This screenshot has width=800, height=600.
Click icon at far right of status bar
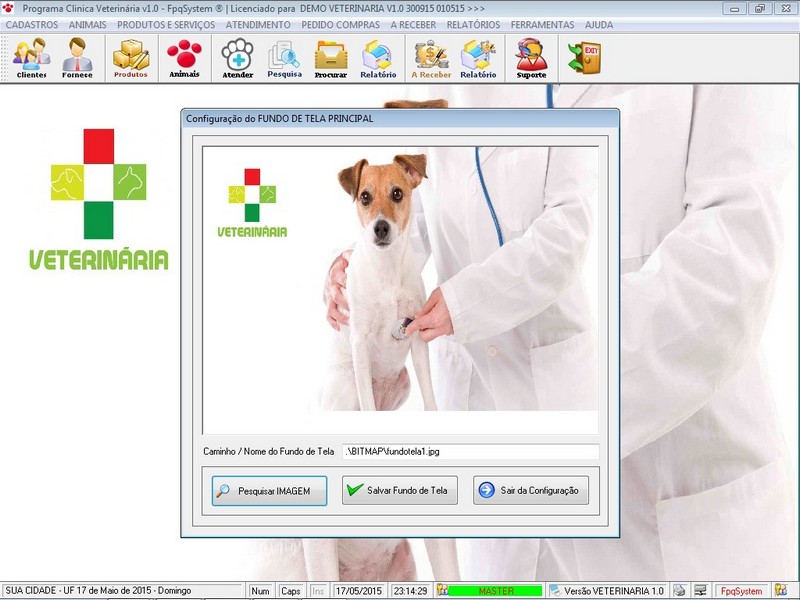(x=781, y=590)
